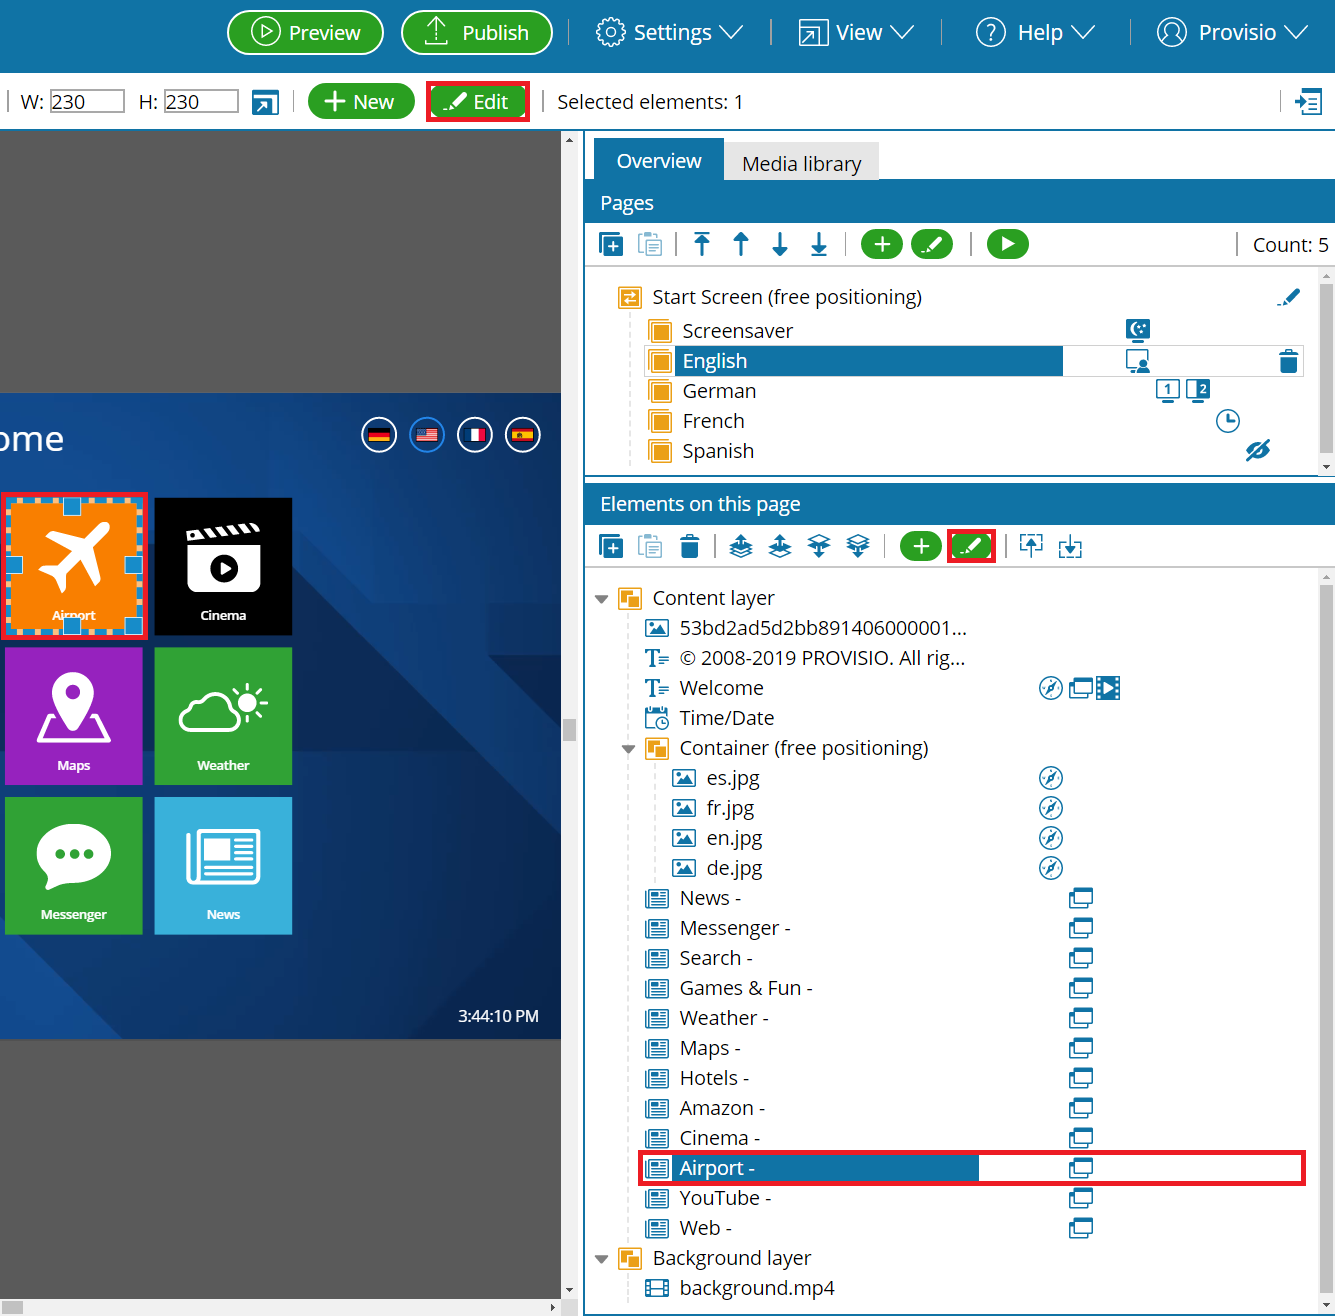This screenshot has height=1316, width=1335.
Task: Select the US flag language button
Action: (427, 435)
